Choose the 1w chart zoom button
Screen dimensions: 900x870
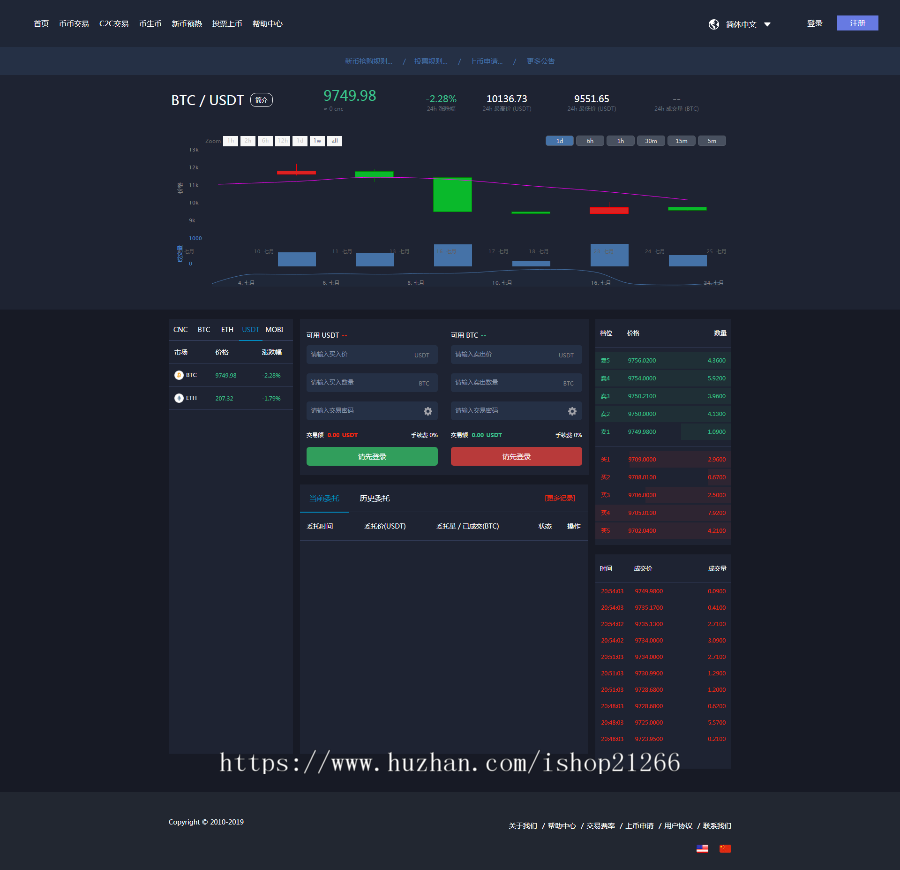(317, 141)
